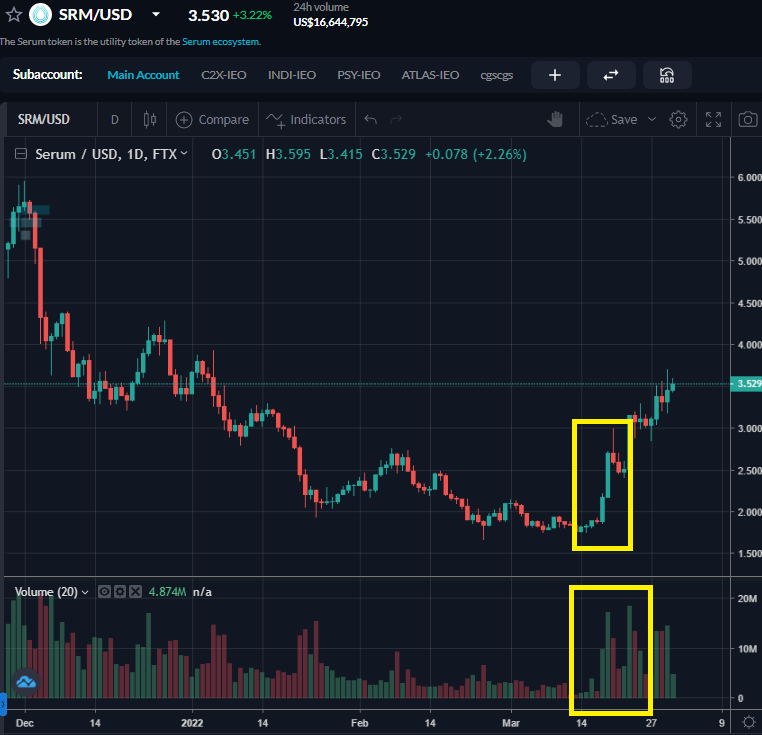Enter fullscreen chart mode
The image size is (762, 735).
[x=713, y=119]
